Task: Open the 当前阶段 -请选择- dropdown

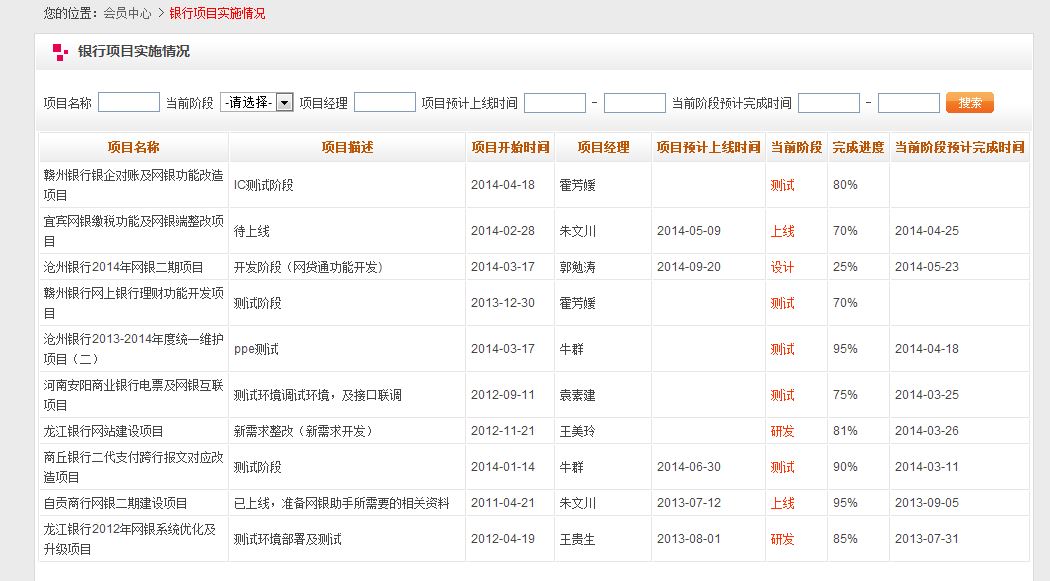Action: pos(256,102)
